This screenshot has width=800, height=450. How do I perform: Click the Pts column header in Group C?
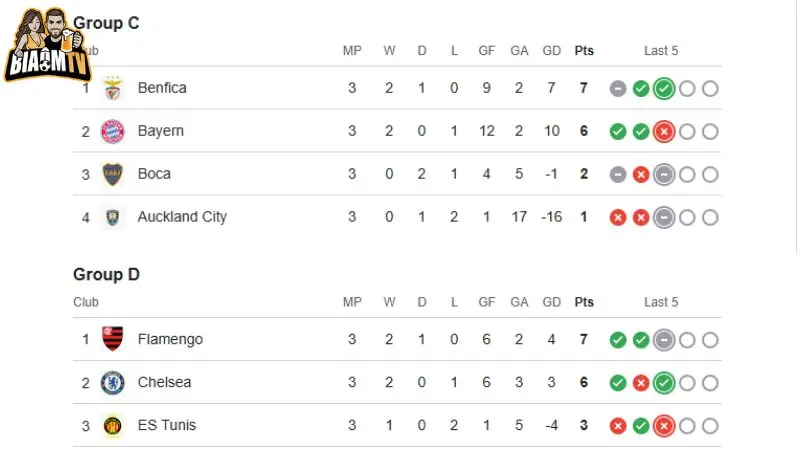coord(584,50)
